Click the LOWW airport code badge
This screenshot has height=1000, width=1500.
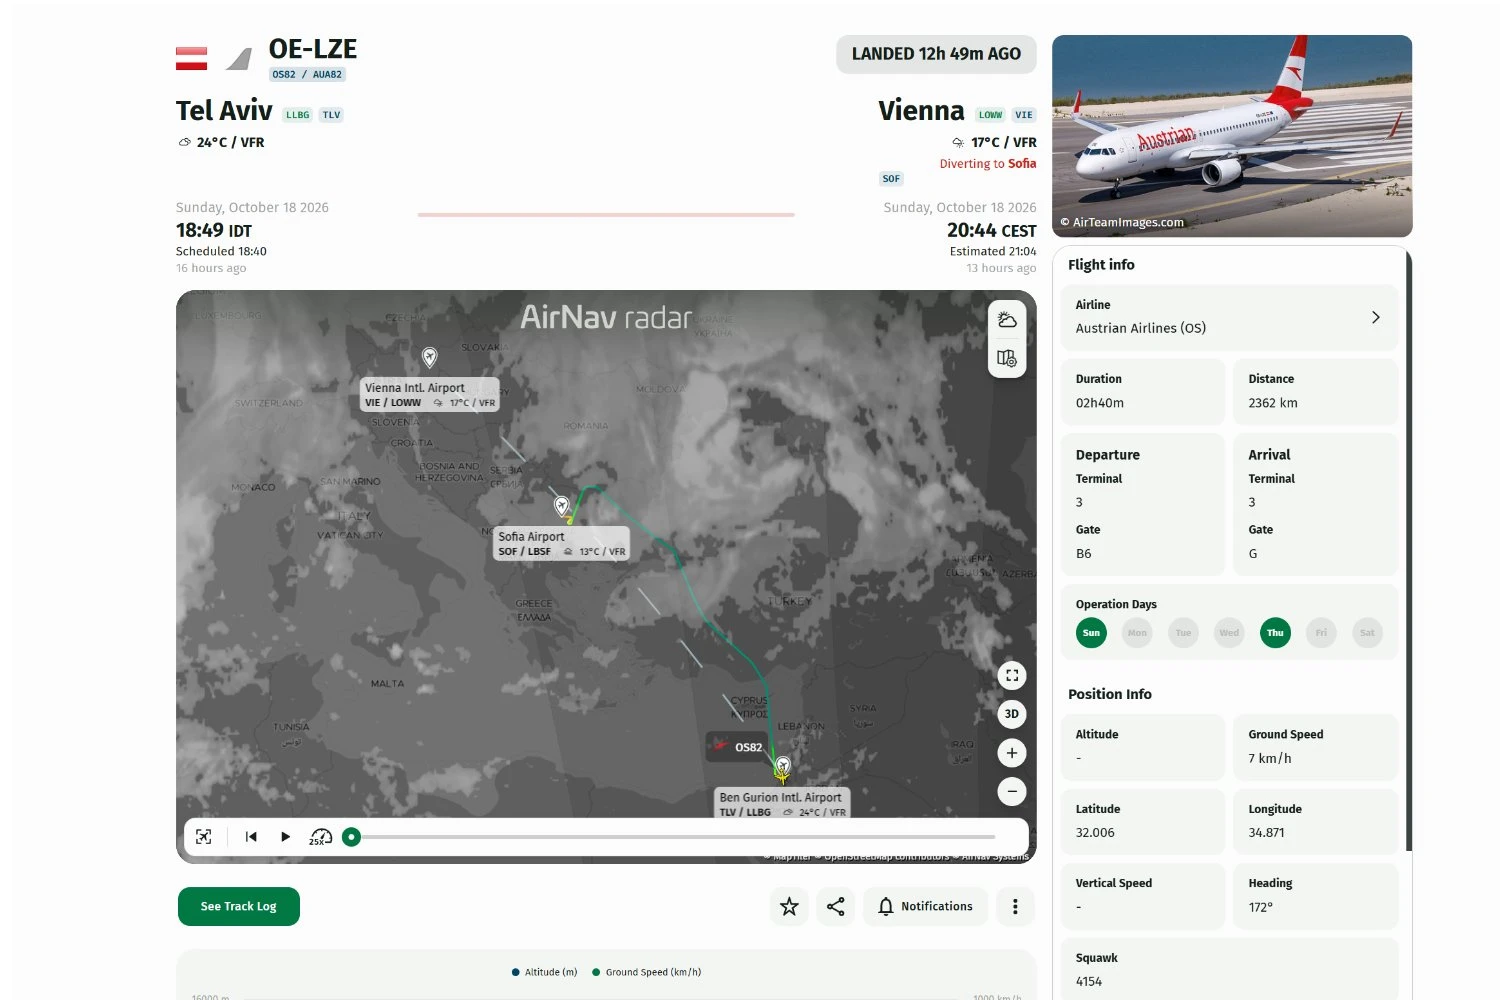point(990,115)
